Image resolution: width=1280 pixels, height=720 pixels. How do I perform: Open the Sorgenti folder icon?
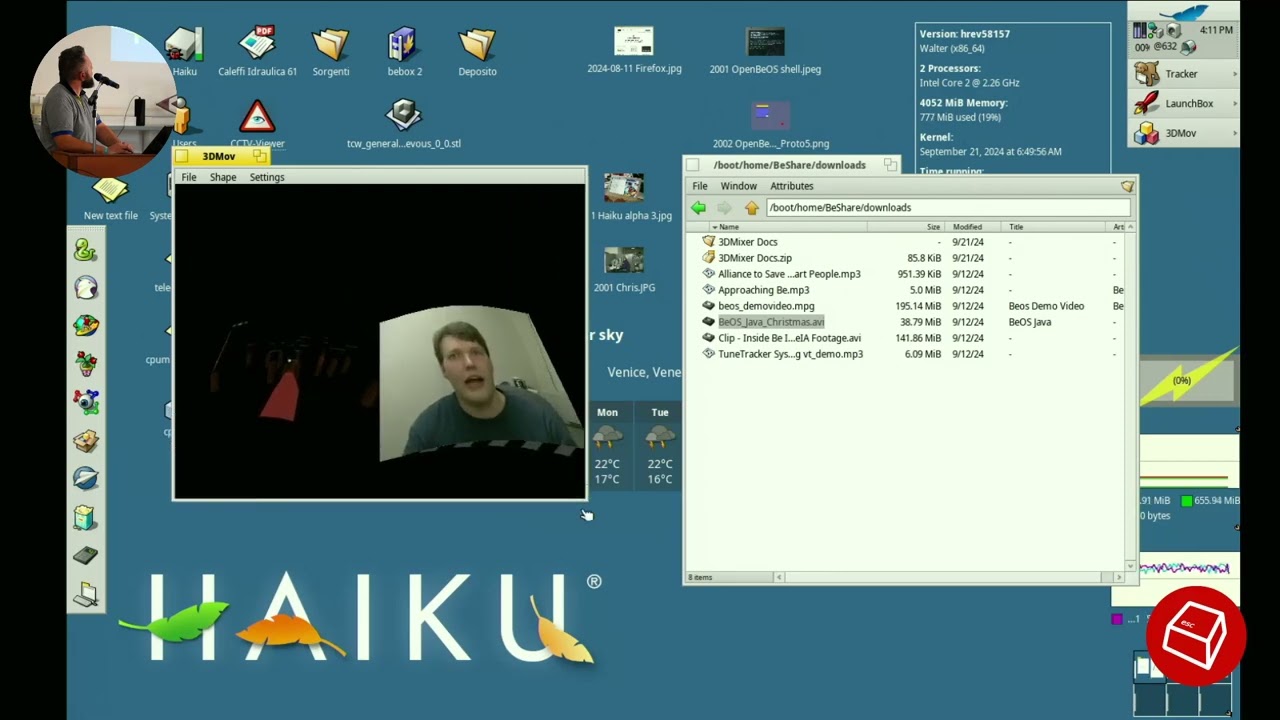tap(330, 44)
